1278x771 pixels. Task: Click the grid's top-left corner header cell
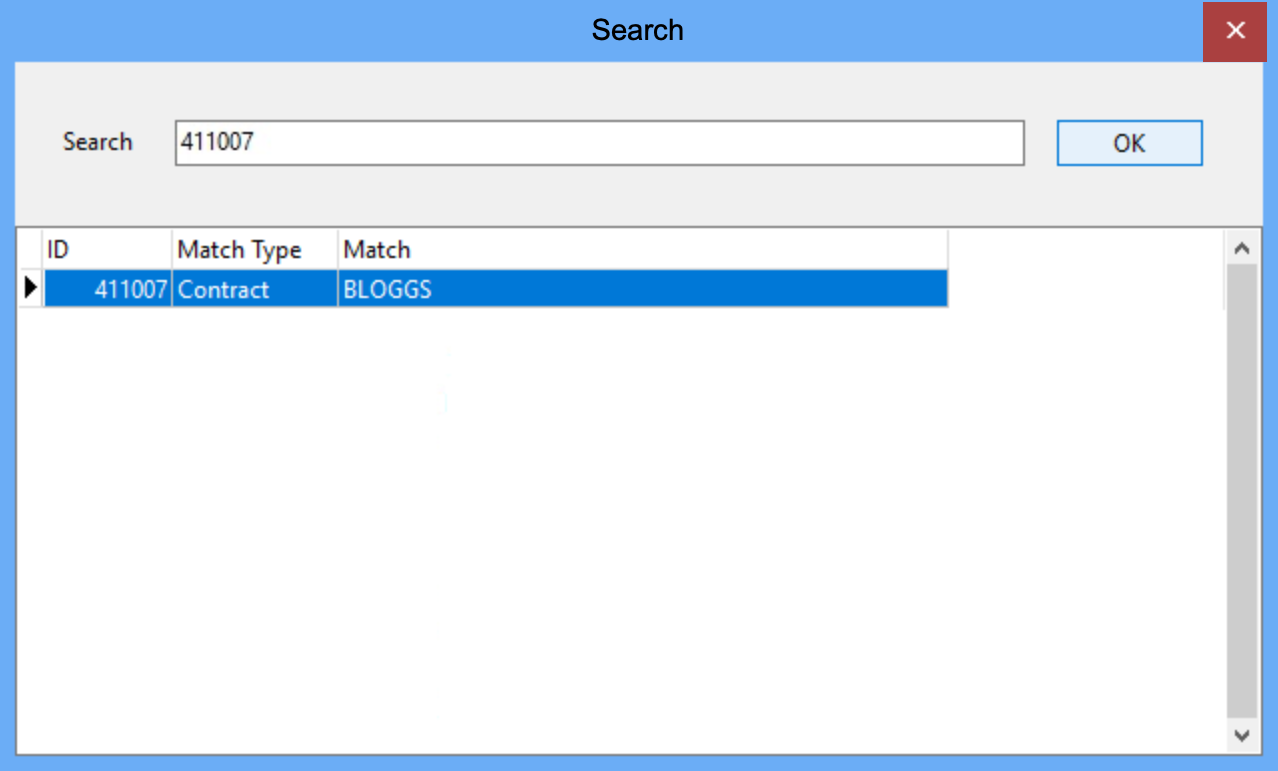[x=30, y=249]
